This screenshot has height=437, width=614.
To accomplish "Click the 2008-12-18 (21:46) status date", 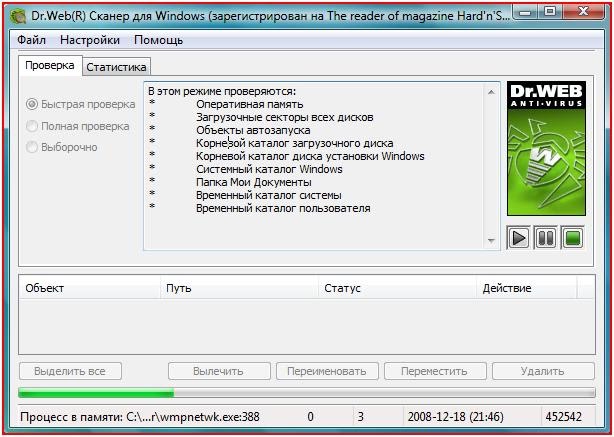I will (x=455, y=417).
